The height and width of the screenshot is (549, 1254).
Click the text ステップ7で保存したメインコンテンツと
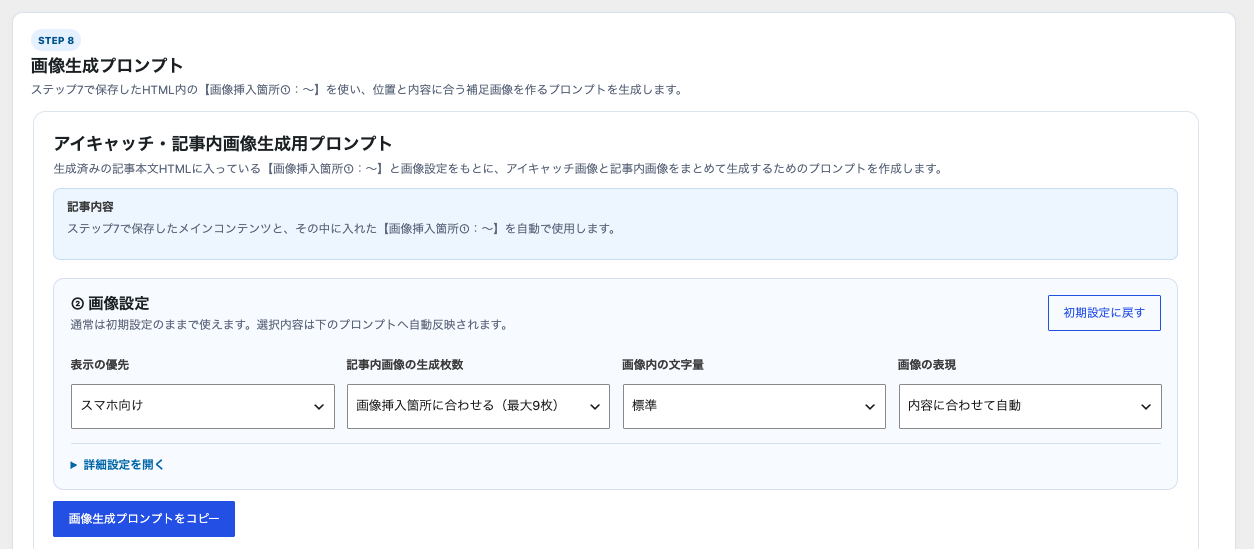[x=177, y=228]
